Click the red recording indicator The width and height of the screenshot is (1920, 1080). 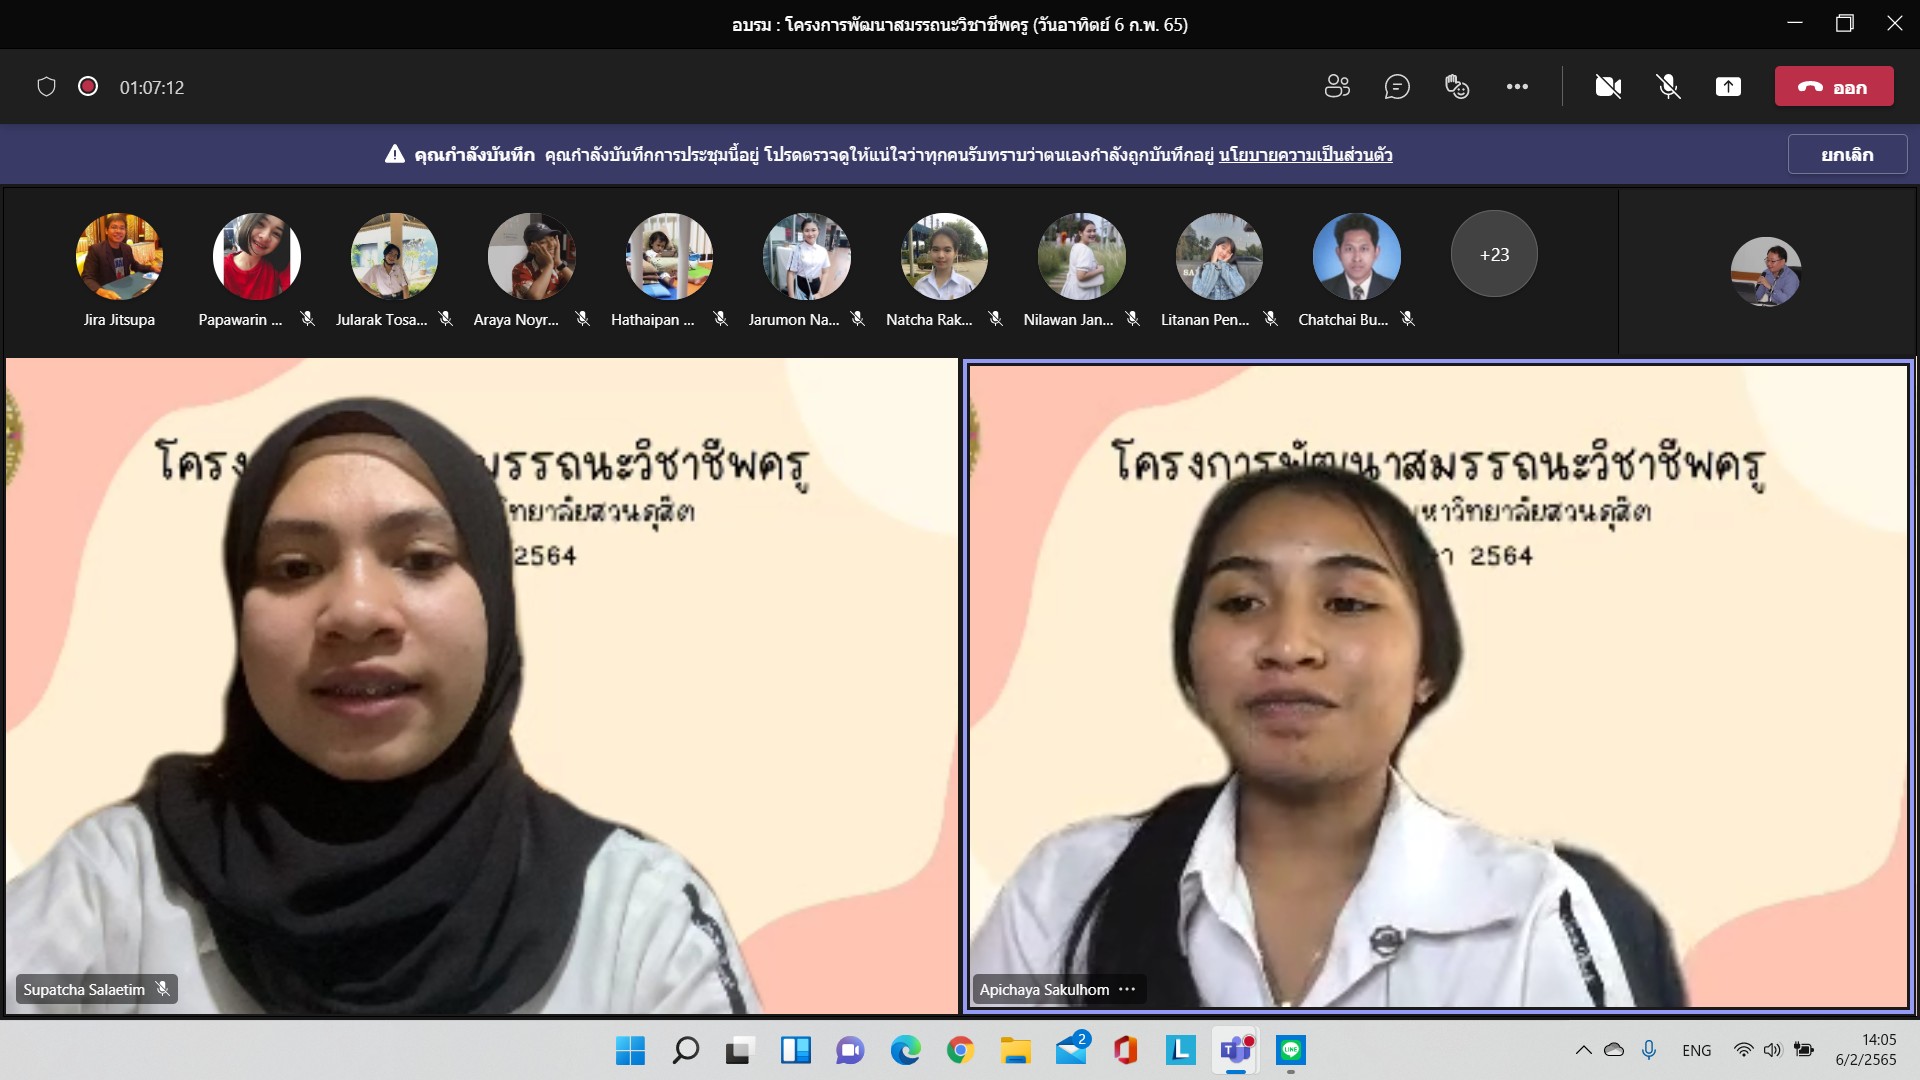(88, 87)
